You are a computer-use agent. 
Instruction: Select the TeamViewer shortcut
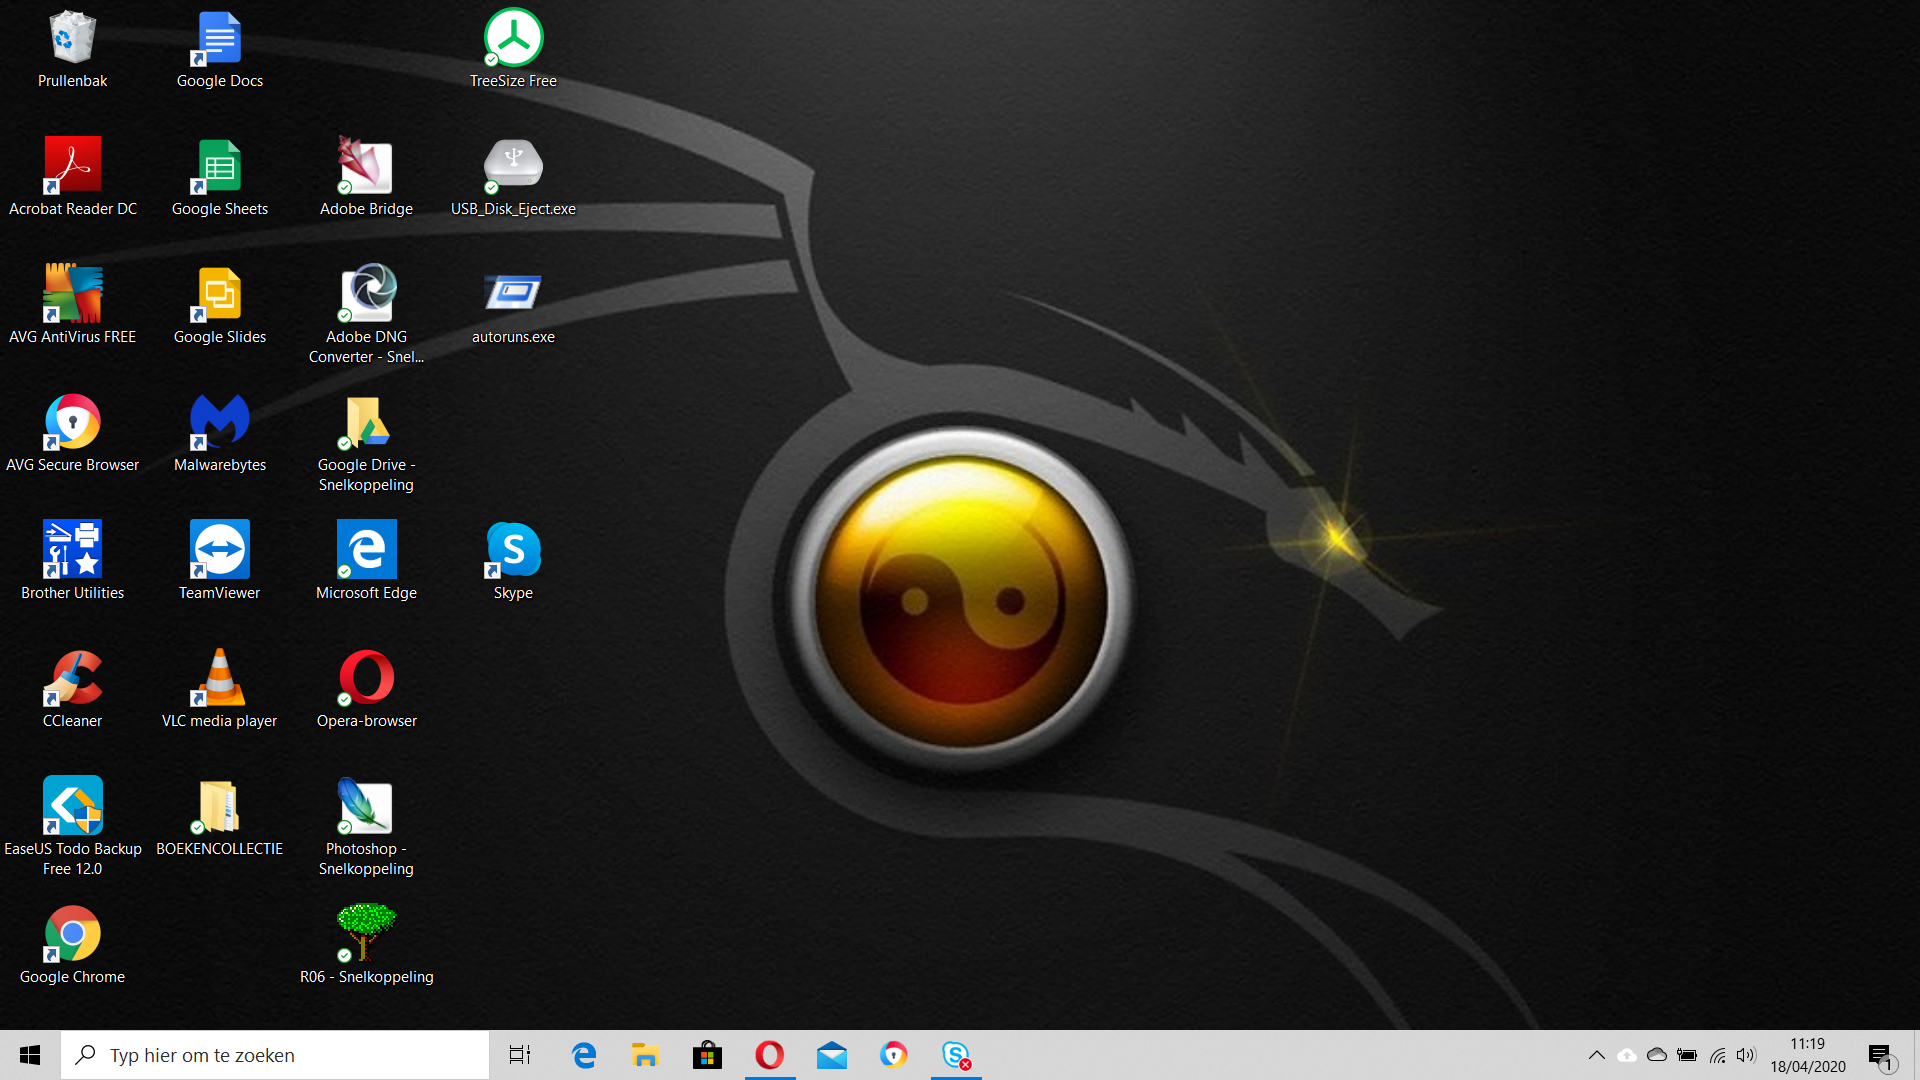[x=219, y=552]
